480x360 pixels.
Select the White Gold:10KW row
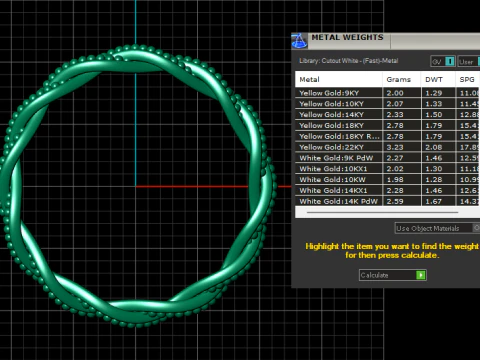click(x=387, y=180)
